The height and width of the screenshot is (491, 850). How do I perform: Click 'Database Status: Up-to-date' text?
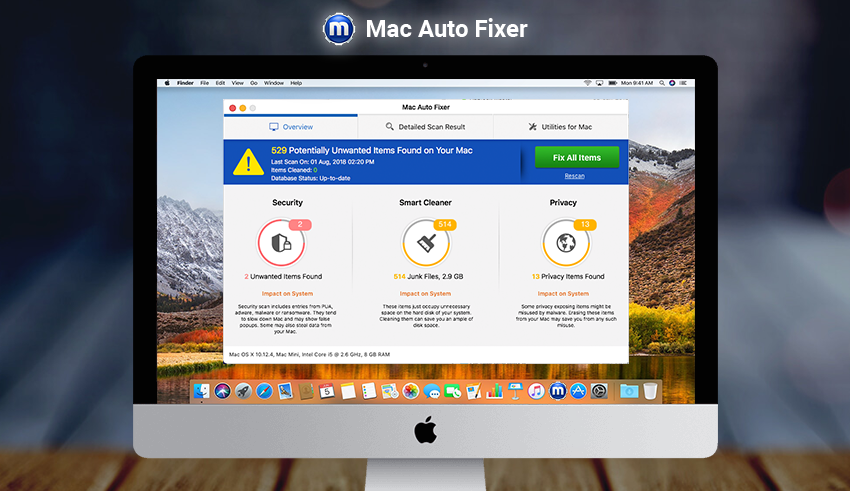(x=311, y=178)
